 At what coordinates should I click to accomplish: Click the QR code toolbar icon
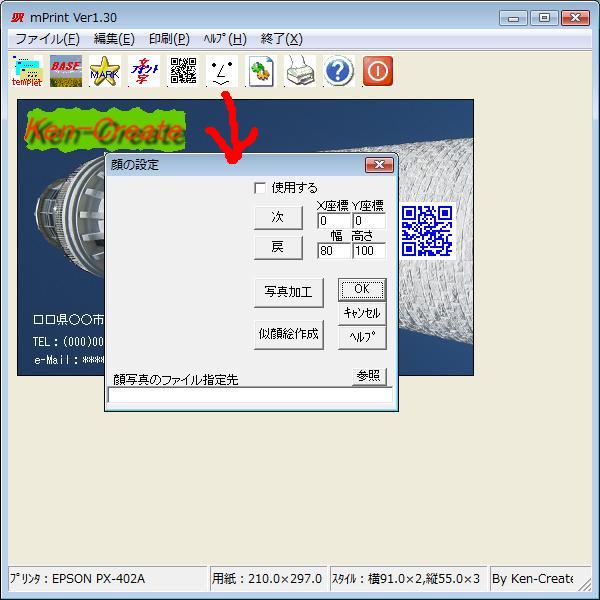pyautogui.click(x=183, y=71)
